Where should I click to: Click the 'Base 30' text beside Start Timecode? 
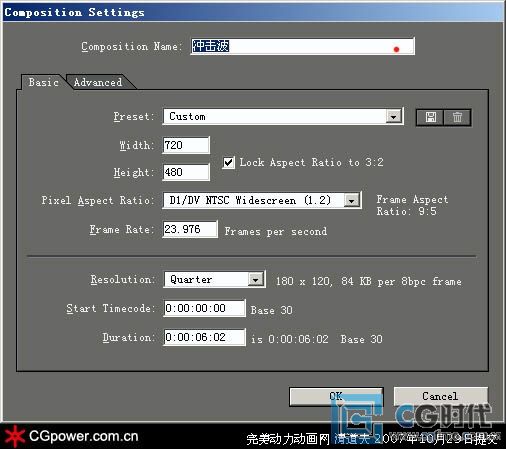[x=272, y=310]
